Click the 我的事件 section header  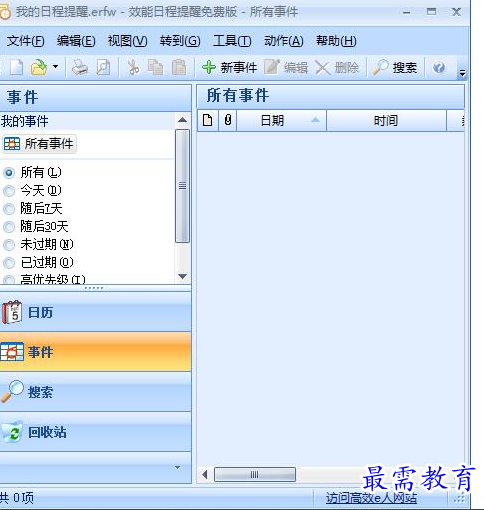coord(25,121)
